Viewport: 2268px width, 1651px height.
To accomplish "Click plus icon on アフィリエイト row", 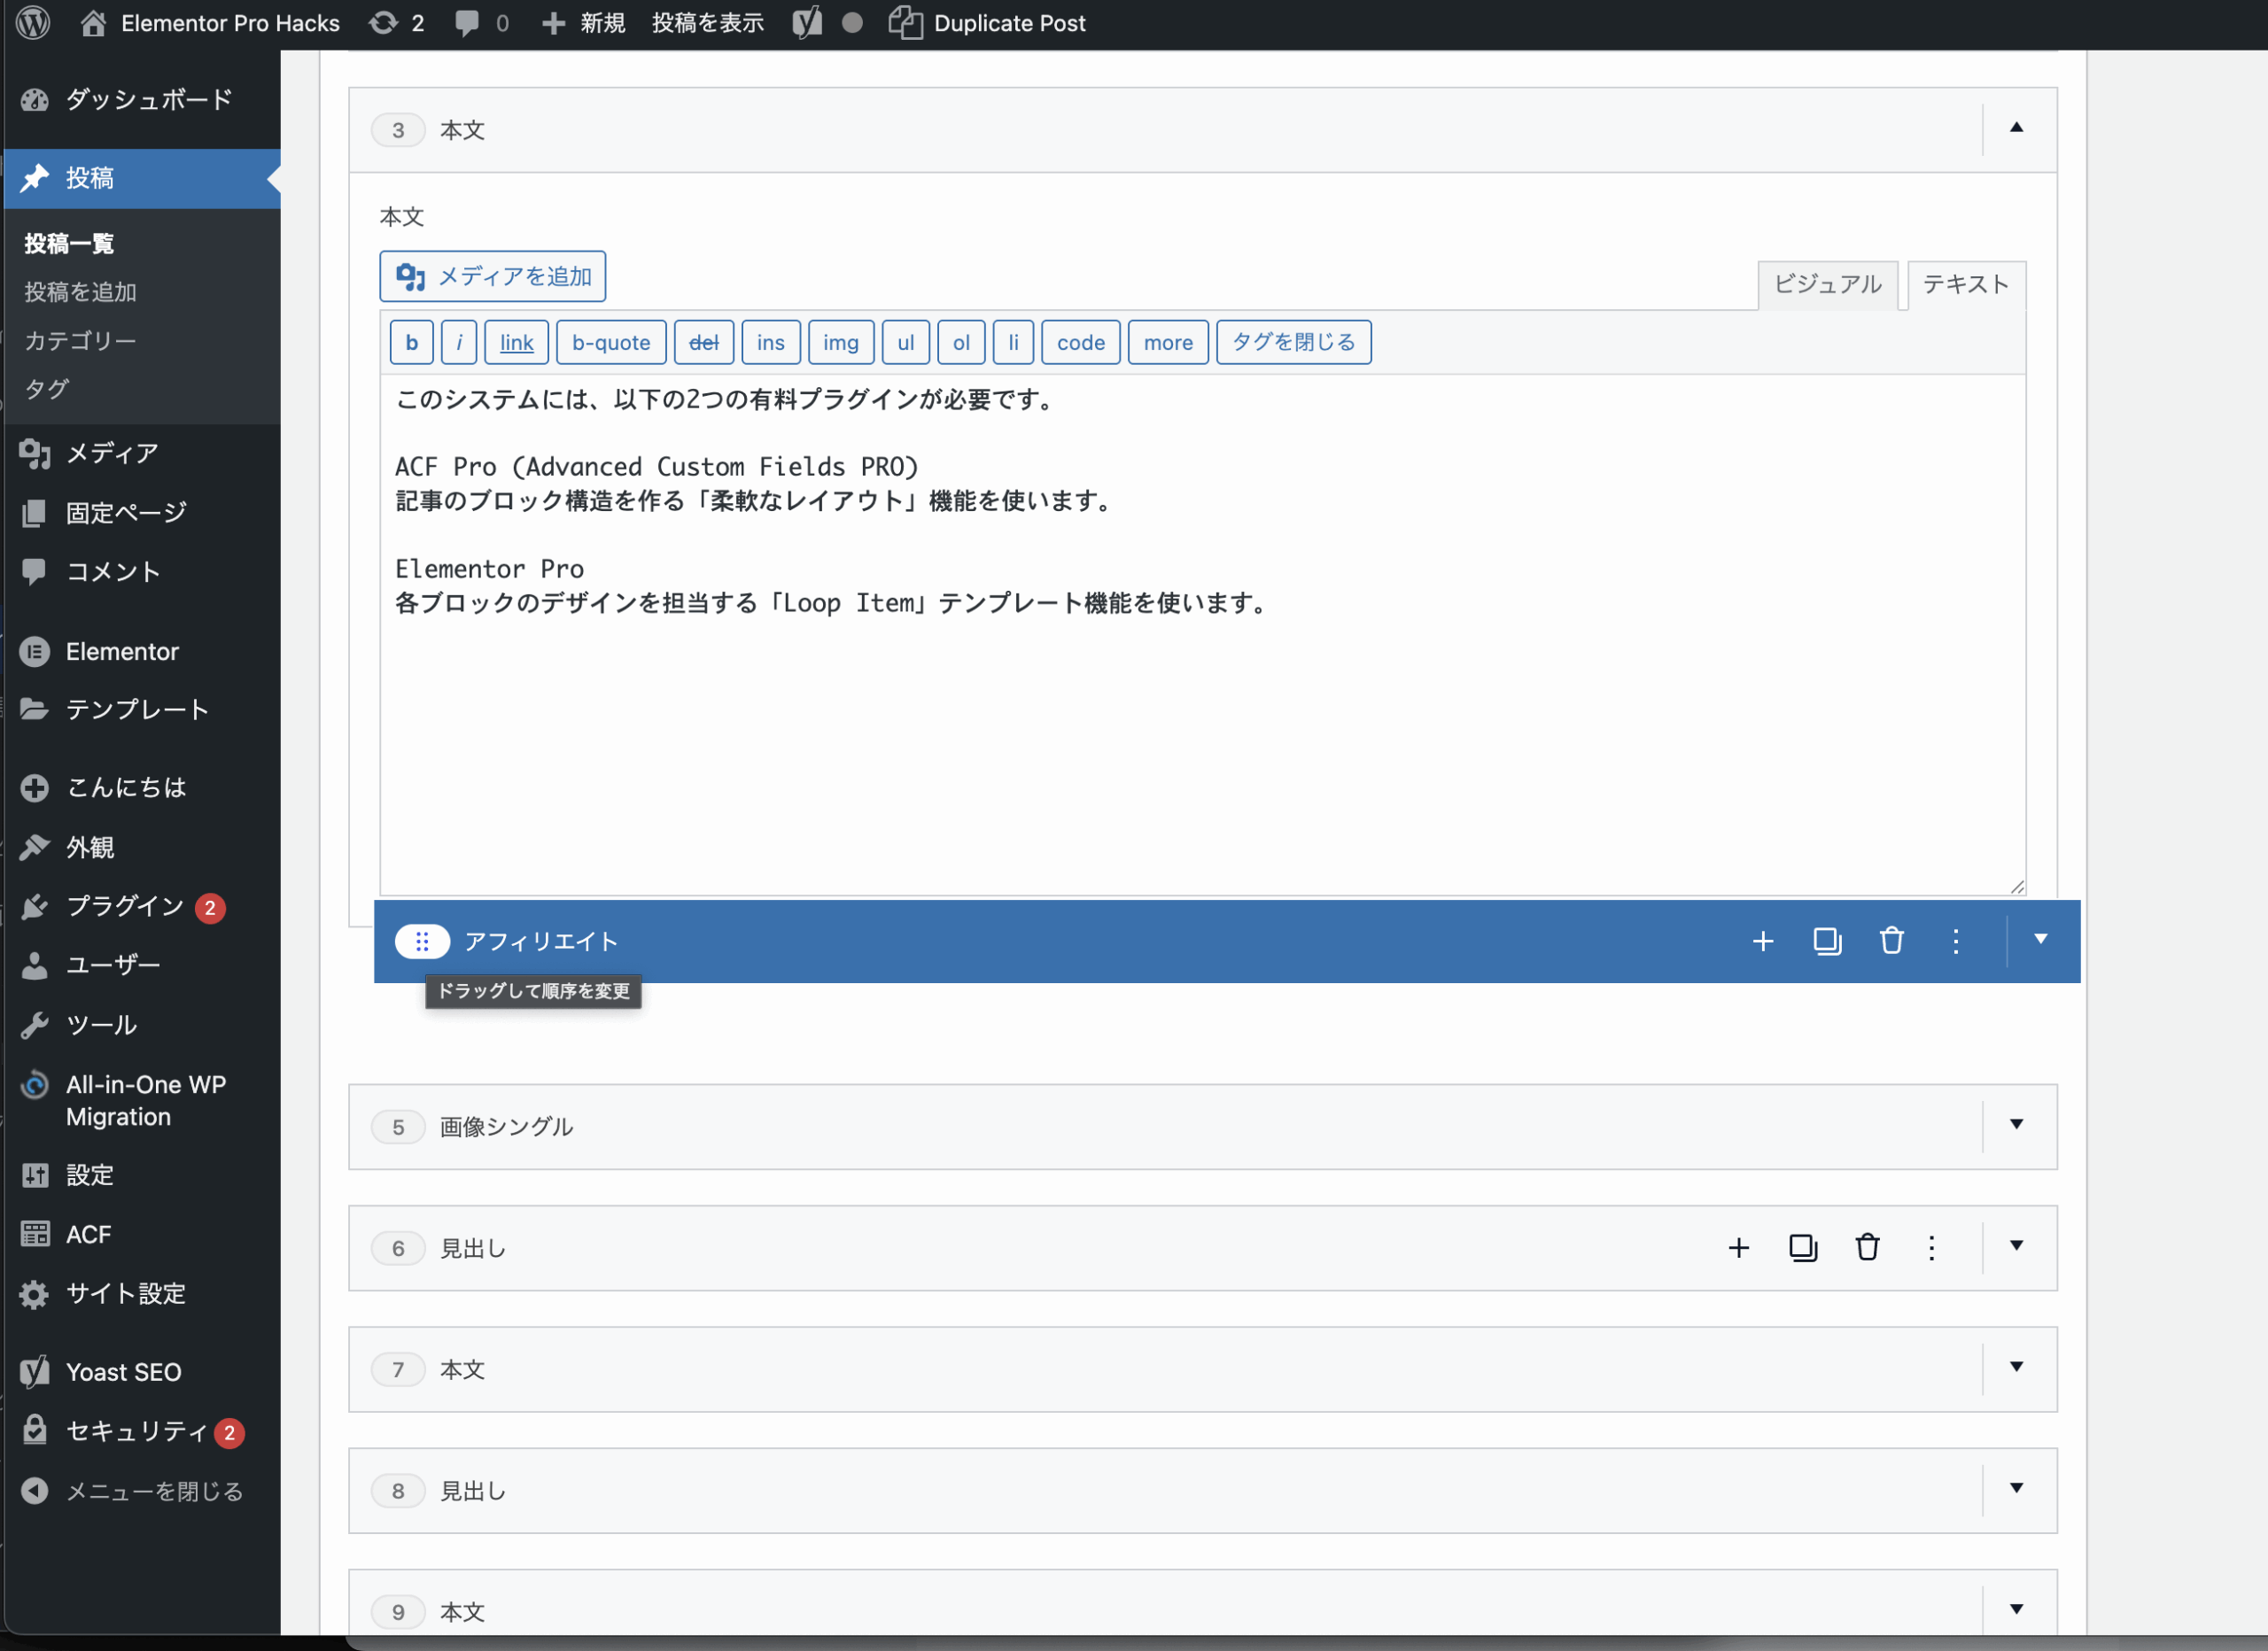I will [1762, 941].
